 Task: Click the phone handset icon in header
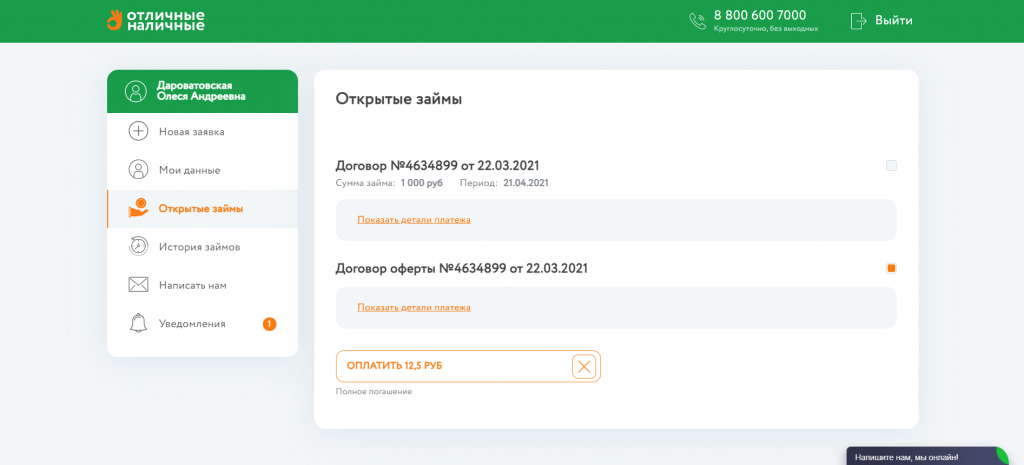697,21
